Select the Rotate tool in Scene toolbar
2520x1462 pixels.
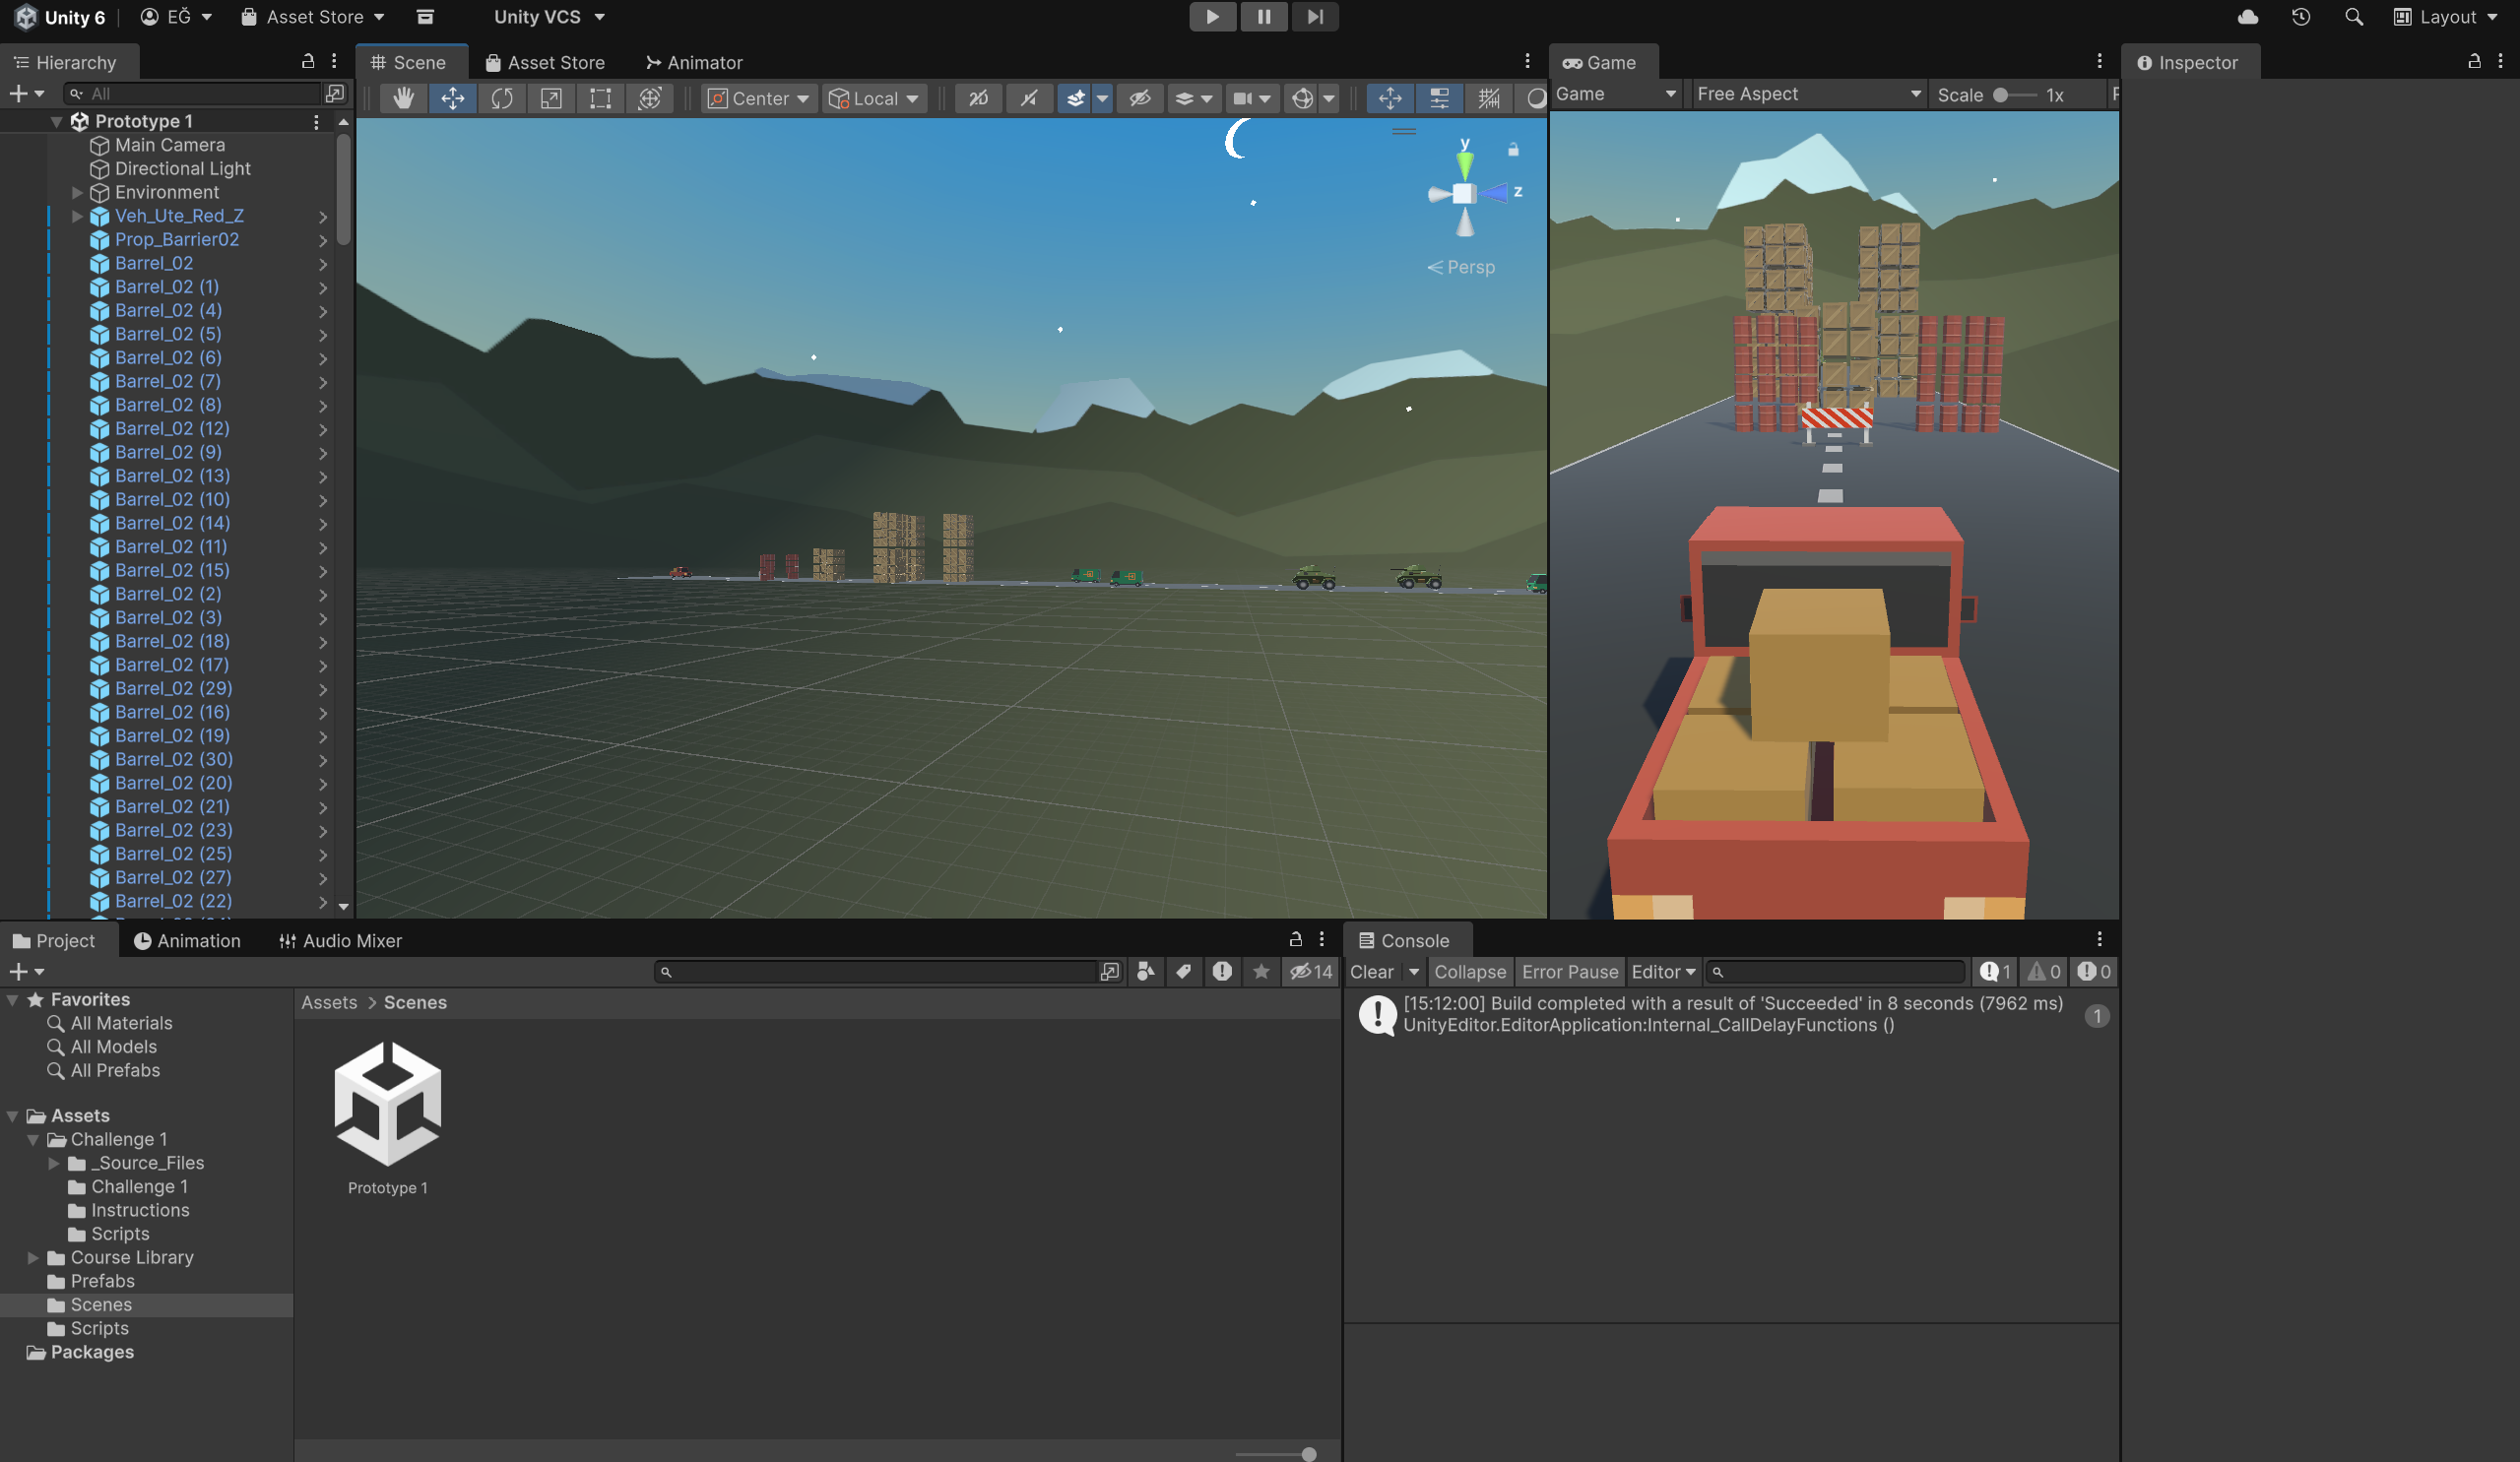point(502,98)
